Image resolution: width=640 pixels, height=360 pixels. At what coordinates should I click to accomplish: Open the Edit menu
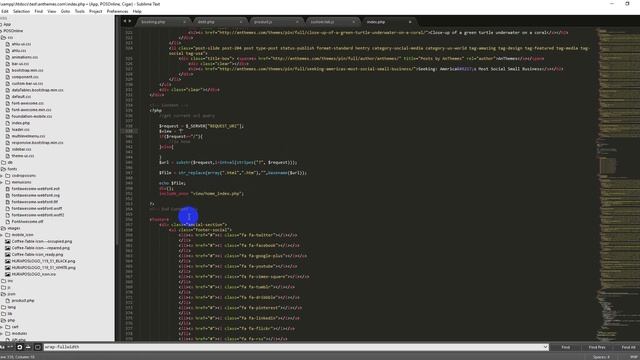point(4,11)
